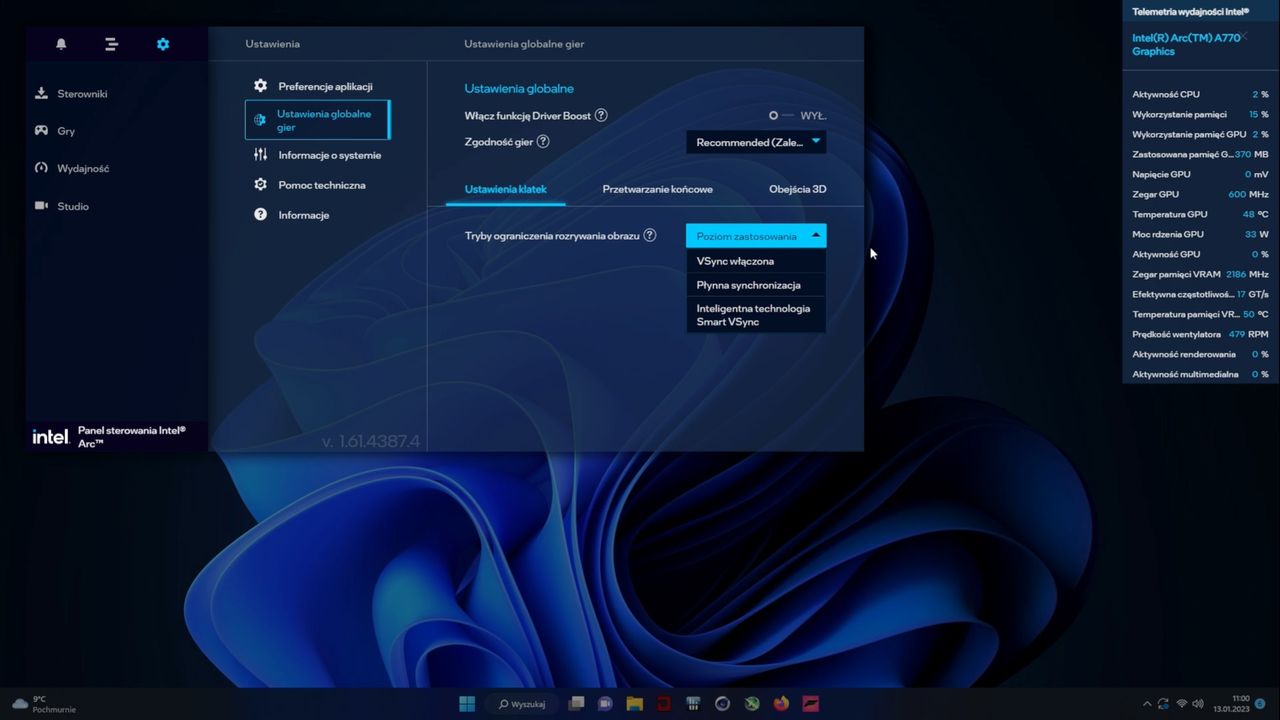Select the top settings gear icon

[x=163, y=44]
